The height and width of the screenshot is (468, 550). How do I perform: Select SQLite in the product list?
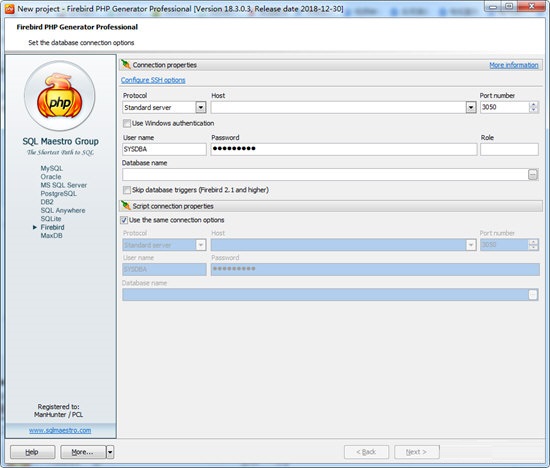[51, 219]
